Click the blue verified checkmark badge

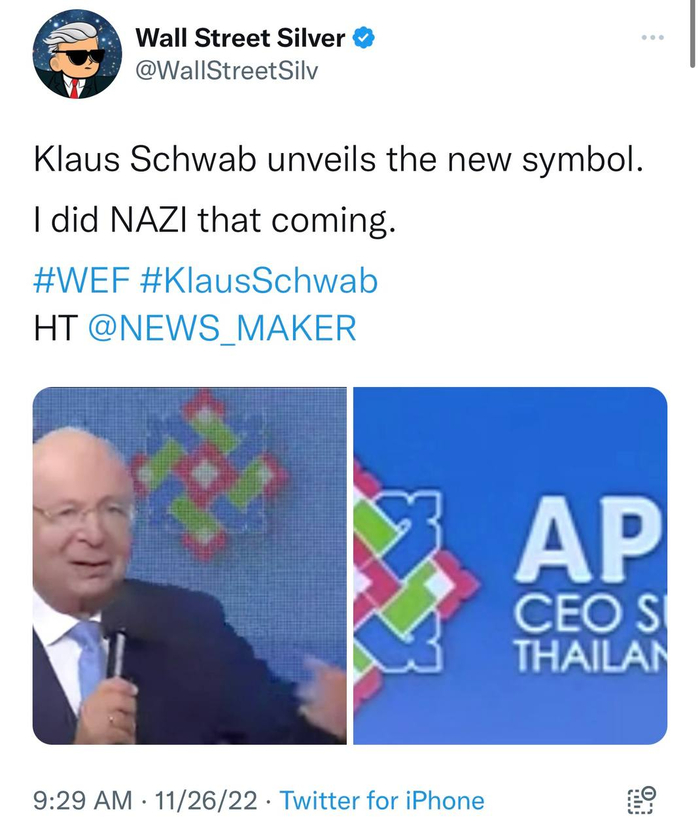point(367,39)
